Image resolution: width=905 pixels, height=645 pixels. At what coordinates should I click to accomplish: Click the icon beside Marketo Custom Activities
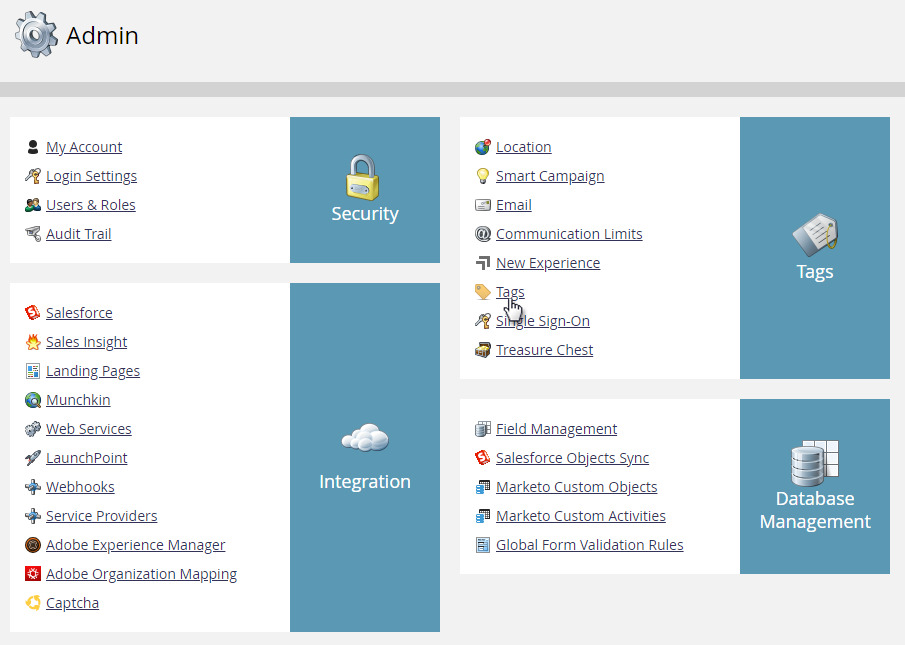pos(483,516)
